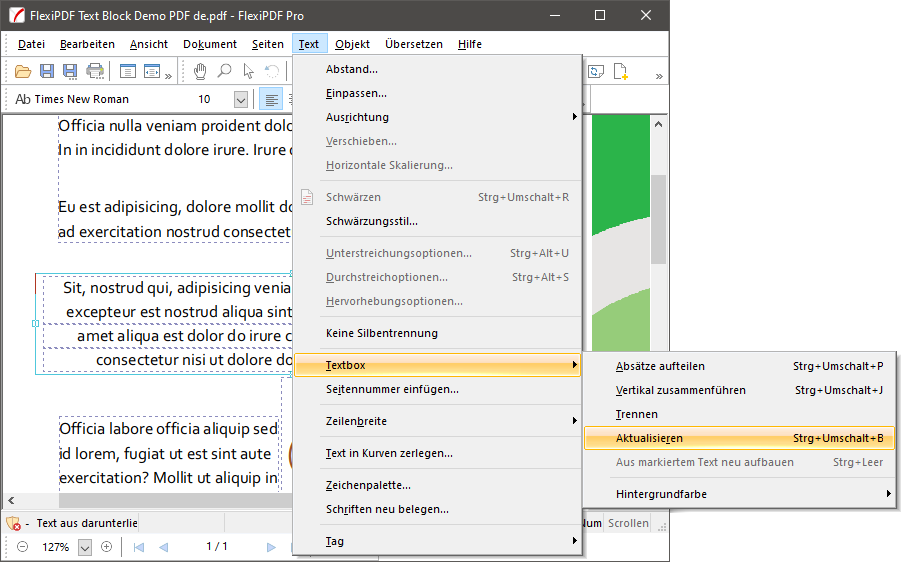The image size is (901, 562).
Task: Expand right toolbar overflow chevron
Action: pos(659,76)
